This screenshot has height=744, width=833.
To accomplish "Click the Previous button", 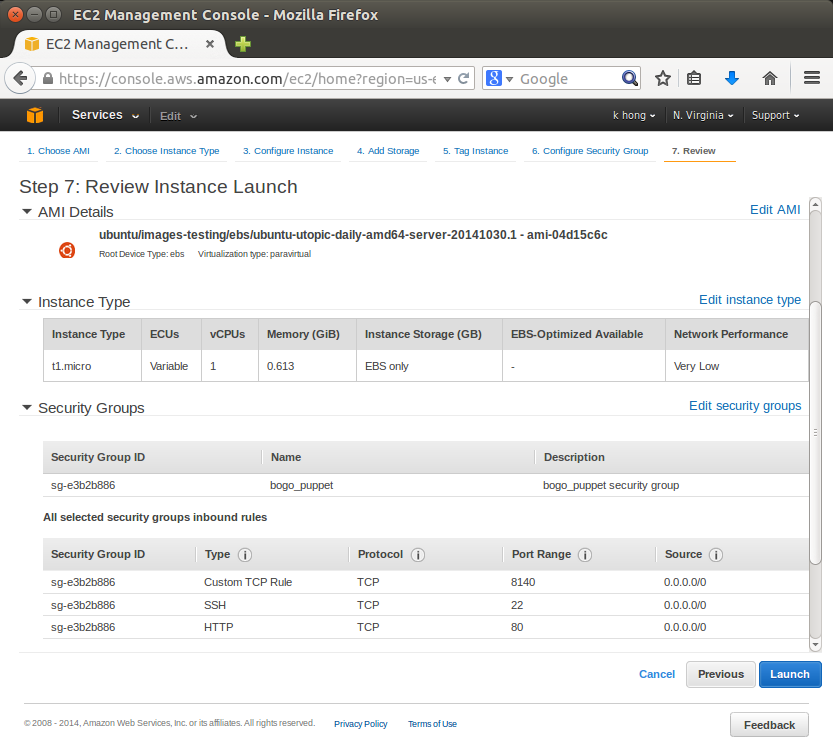I will point(720,674).
